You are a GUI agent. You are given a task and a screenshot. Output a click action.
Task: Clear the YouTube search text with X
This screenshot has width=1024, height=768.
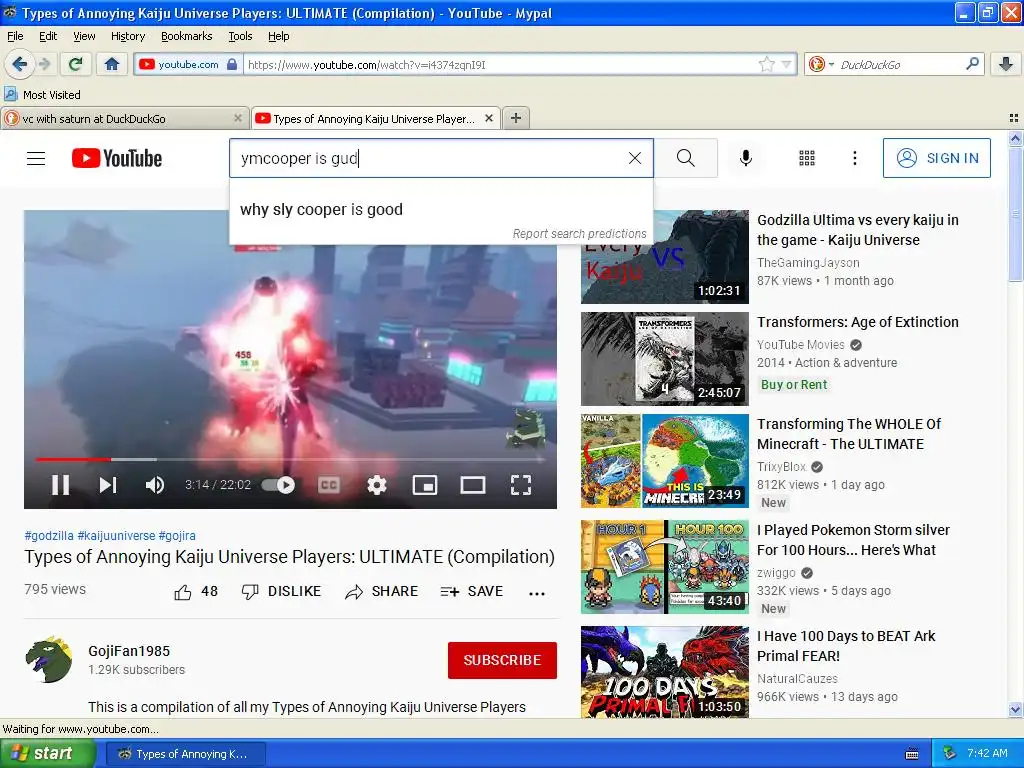(x=634, y=158)
